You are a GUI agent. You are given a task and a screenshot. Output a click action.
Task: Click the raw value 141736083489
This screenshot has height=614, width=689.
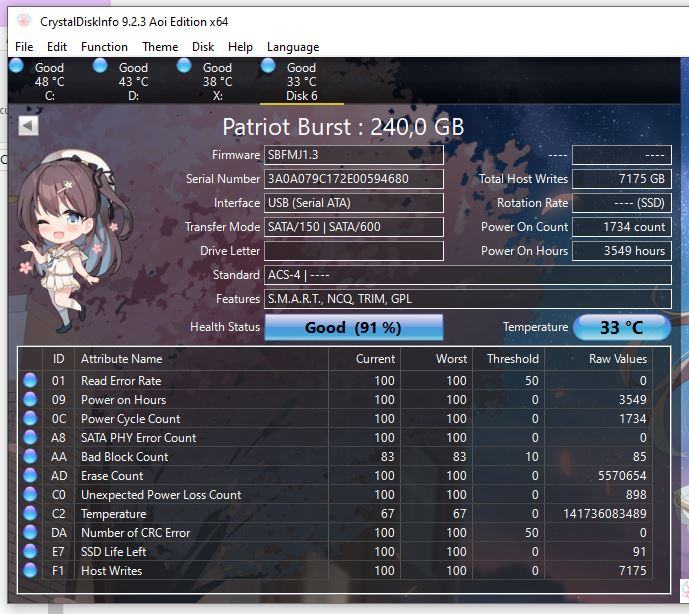coord(605,513)
